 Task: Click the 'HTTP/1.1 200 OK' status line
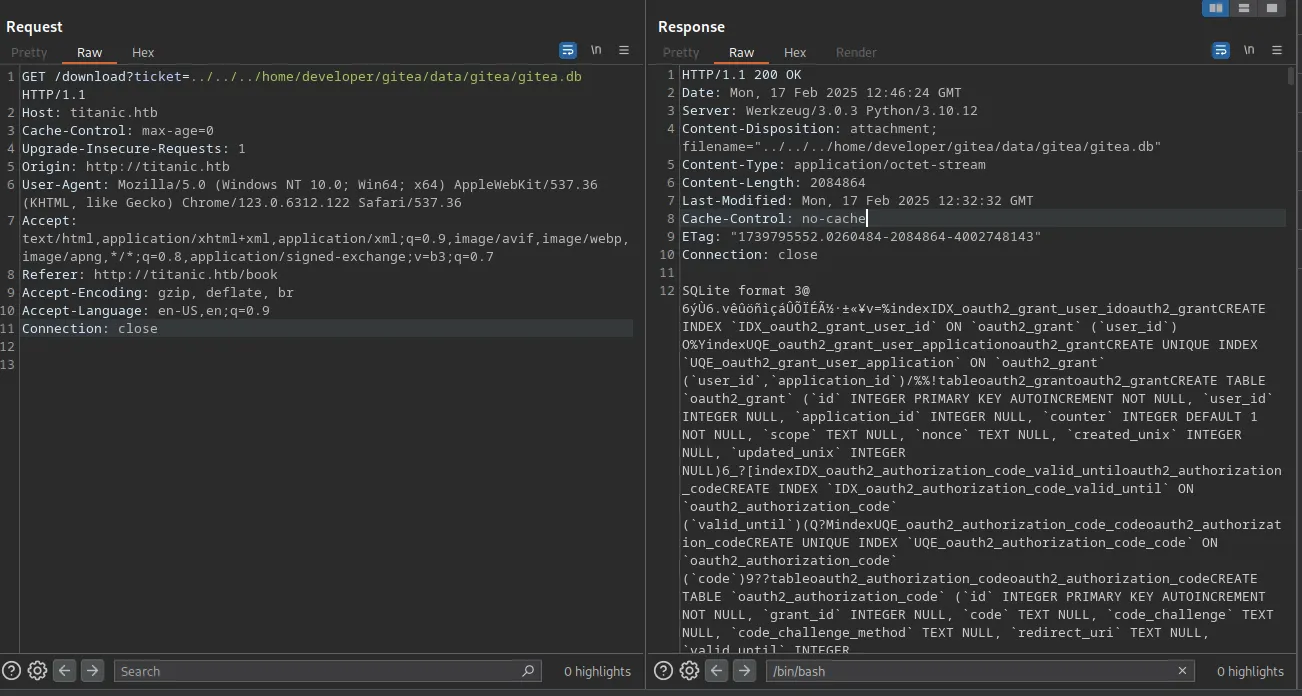[x=741, y=74]
